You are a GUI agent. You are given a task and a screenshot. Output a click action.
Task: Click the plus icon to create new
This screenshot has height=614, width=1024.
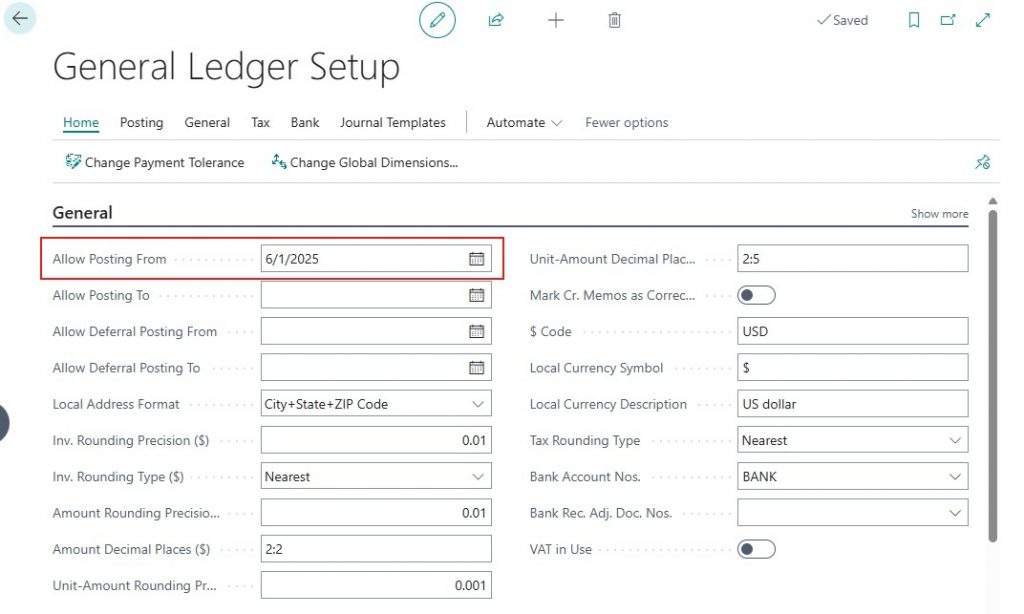556,20
